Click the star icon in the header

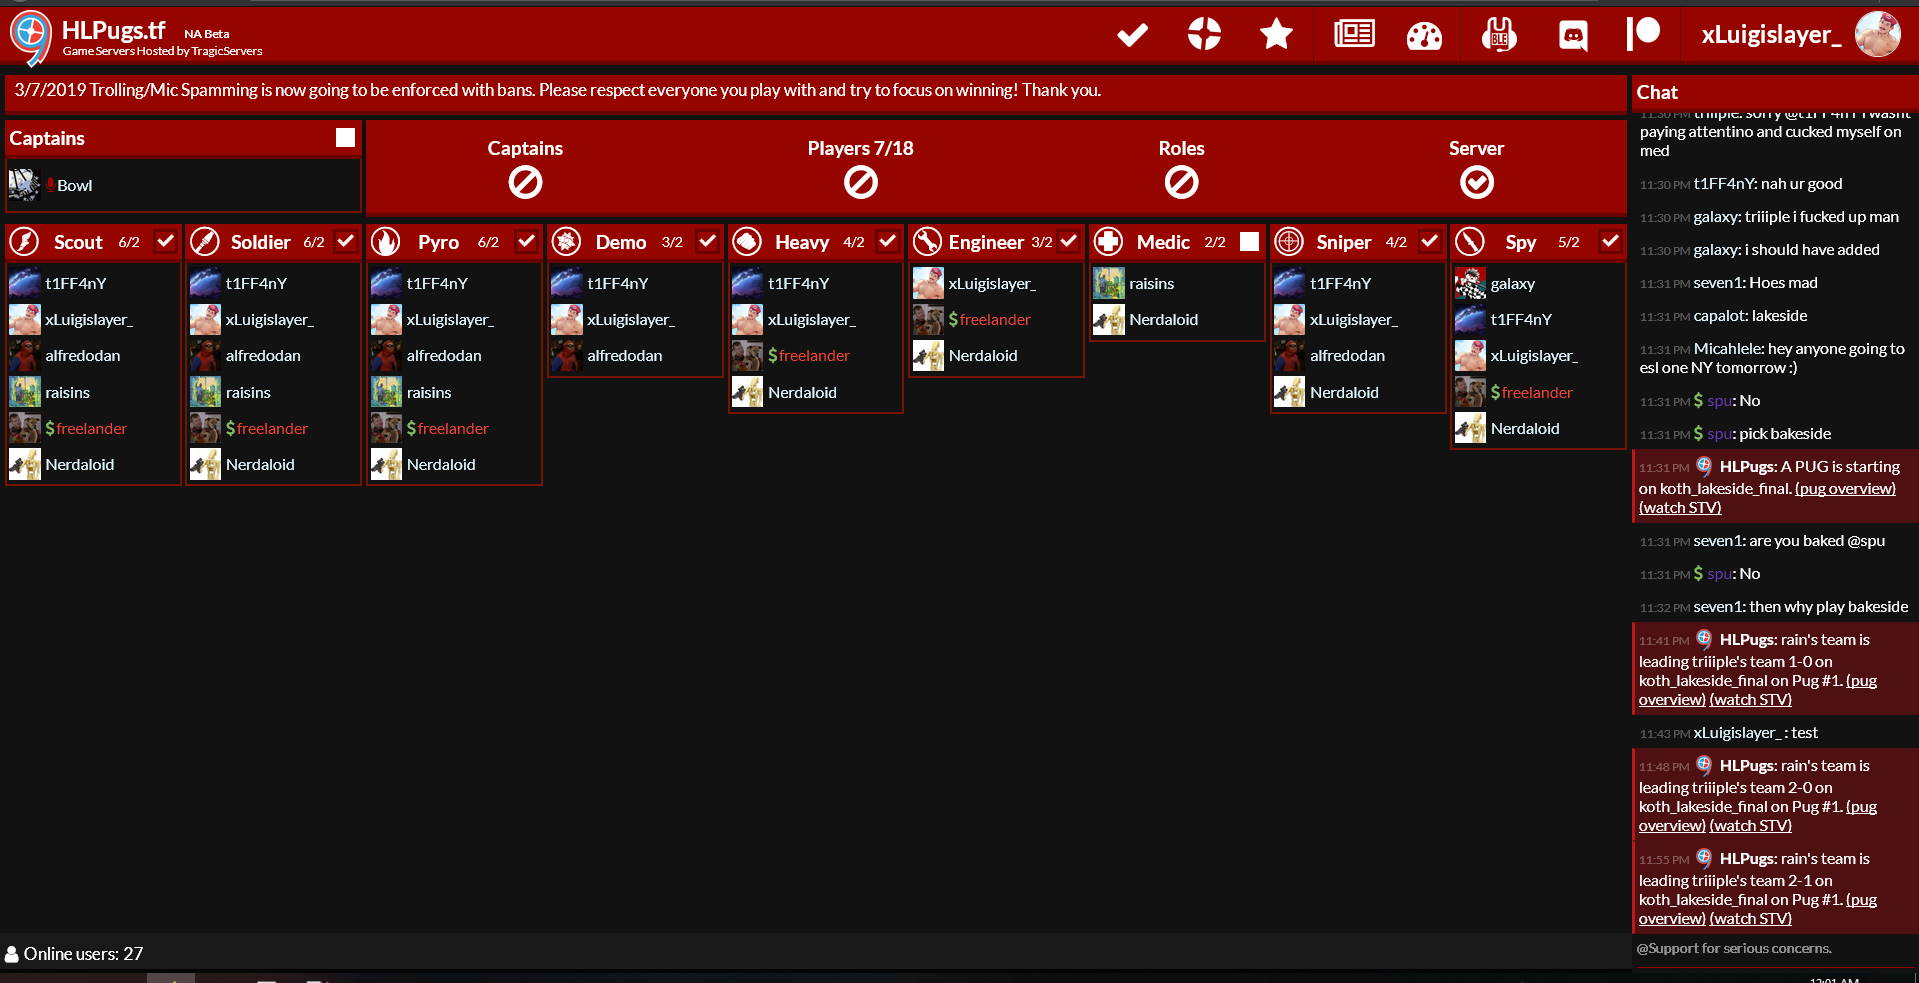tap(1276, 35)
